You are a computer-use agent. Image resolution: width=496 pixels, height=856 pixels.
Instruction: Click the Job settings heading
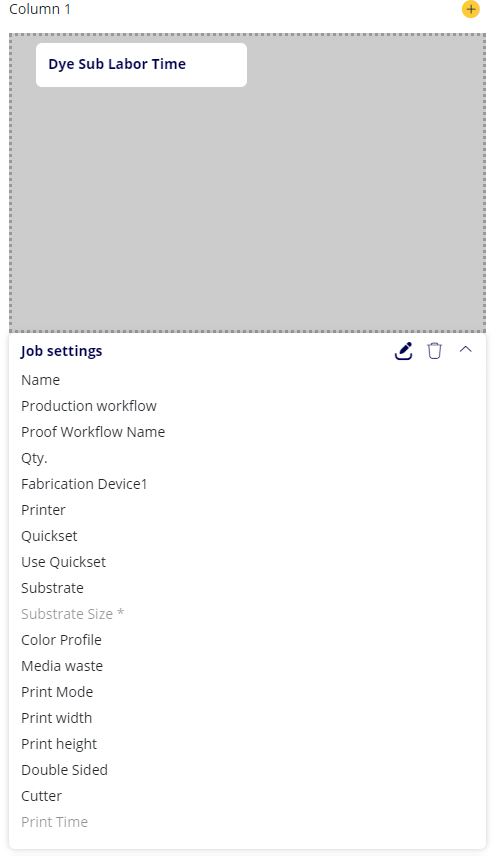click(x=62, y=351)
